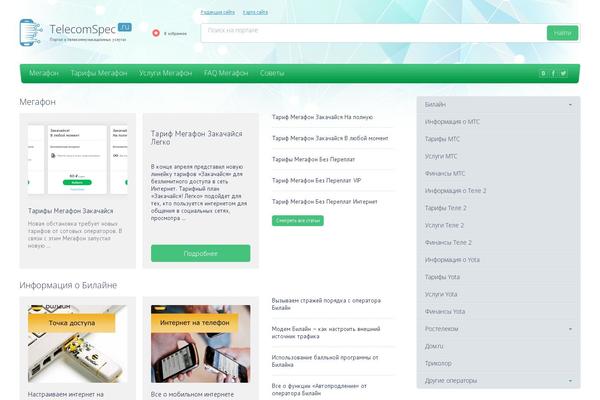The width and height of the screenshot is (600, 400).
Task: Open article Тариф Мегафон Без Переплат VIP
Action: click(316, 180)
